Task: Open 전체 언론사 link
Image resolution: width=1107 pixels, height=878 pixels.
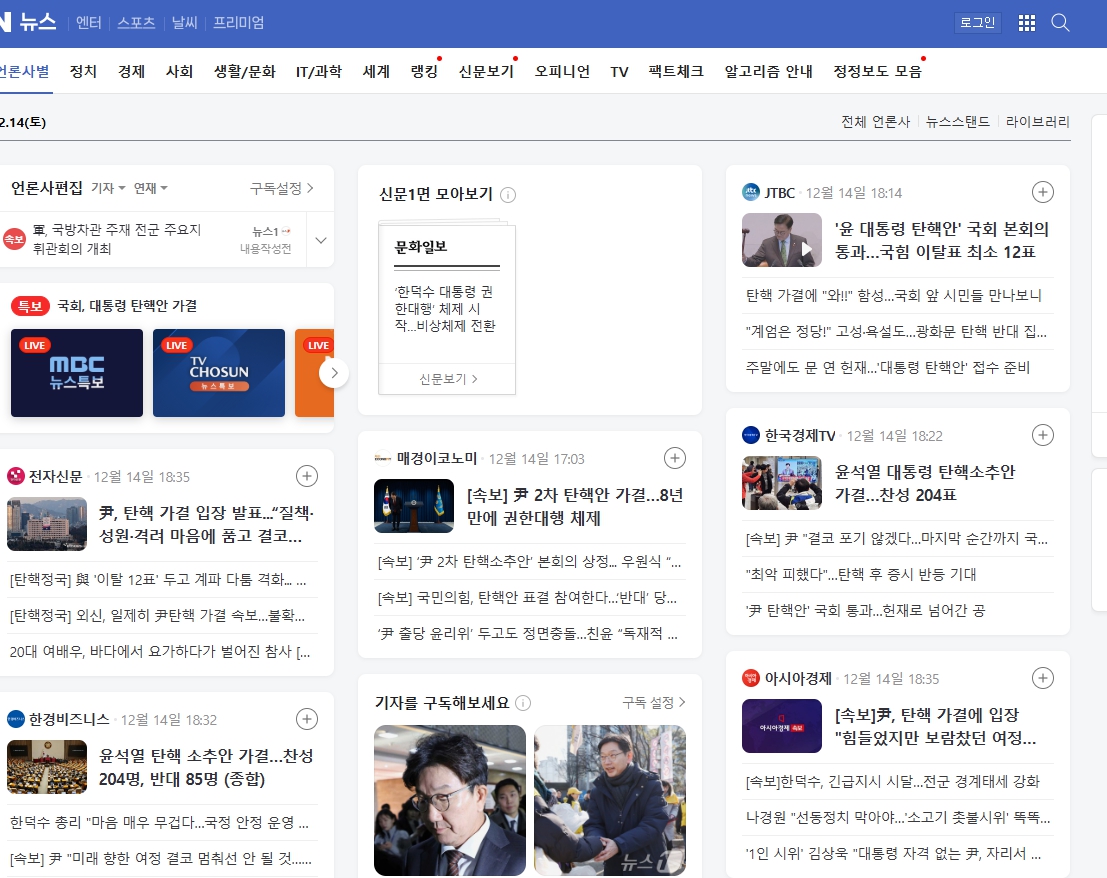Action: [x=875, y=122]
